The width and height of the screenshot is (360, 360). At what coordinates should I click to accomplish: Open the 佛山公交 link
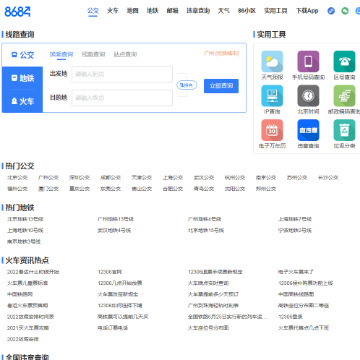(x=142, y=189)
